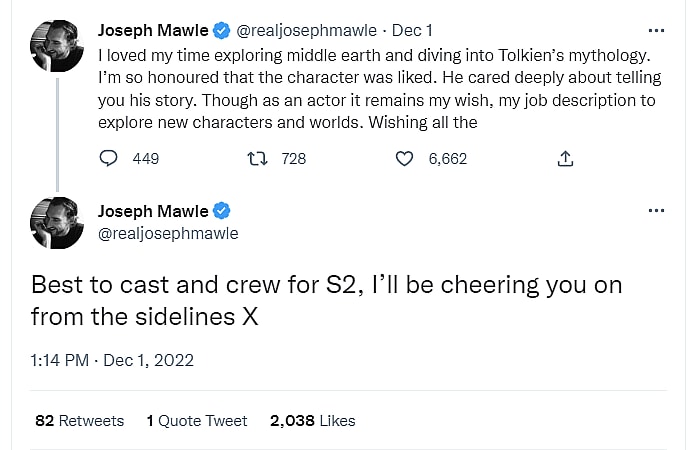
Task: Open Joseph Mawle's avatar on first tweet
Action: tap(57, 45)
